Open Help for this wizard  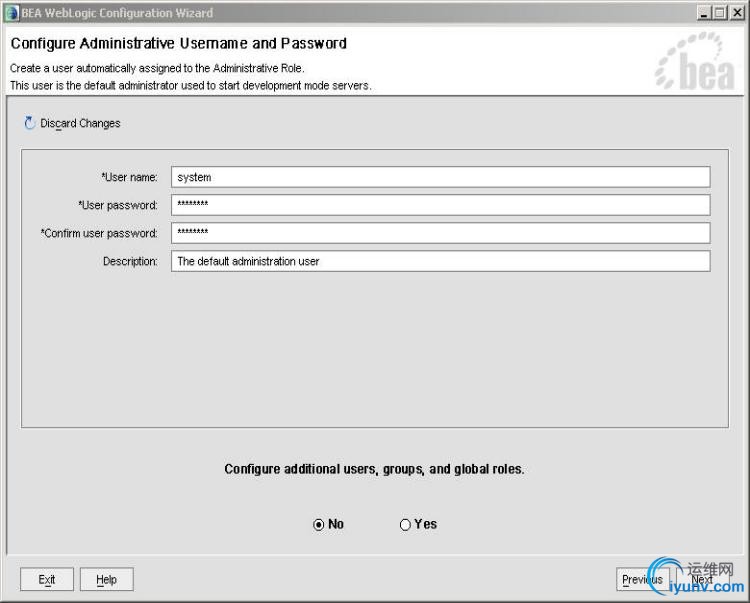[106, 579]
